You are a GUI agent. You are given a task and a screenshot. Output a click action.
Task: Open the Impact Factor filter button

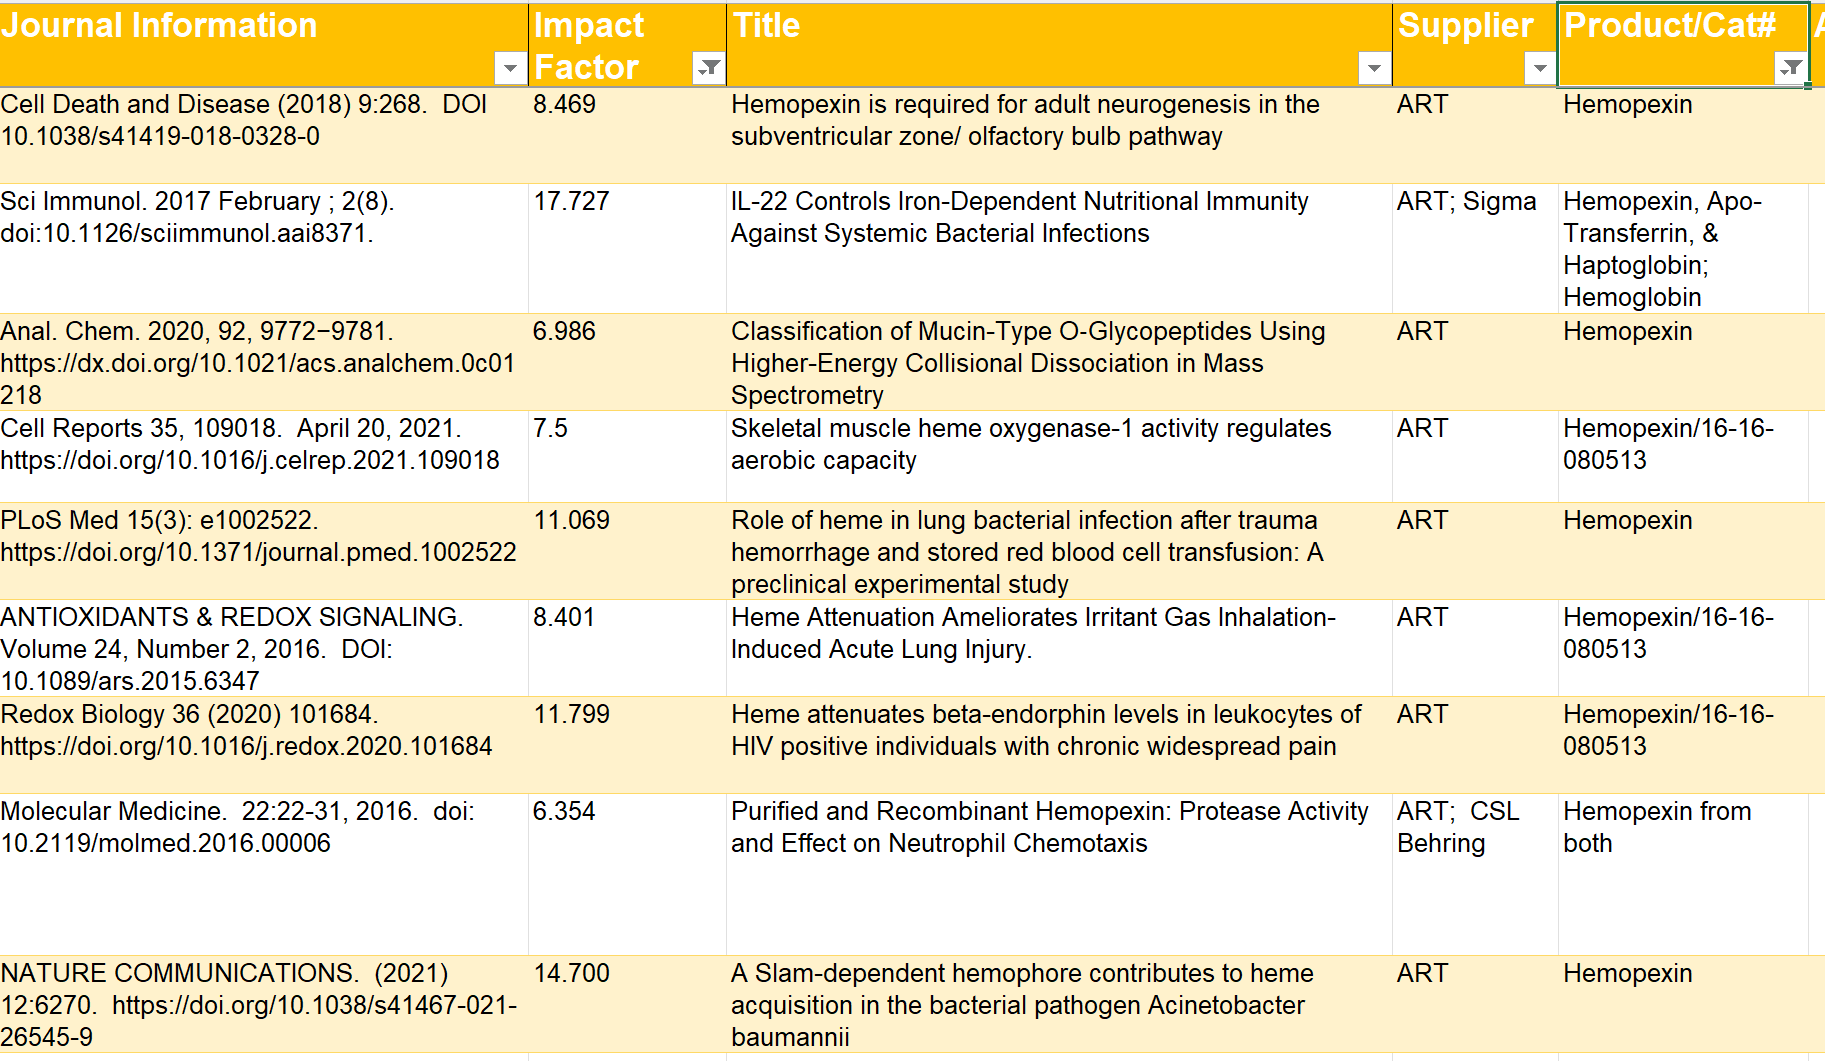(x=708, y=68)
